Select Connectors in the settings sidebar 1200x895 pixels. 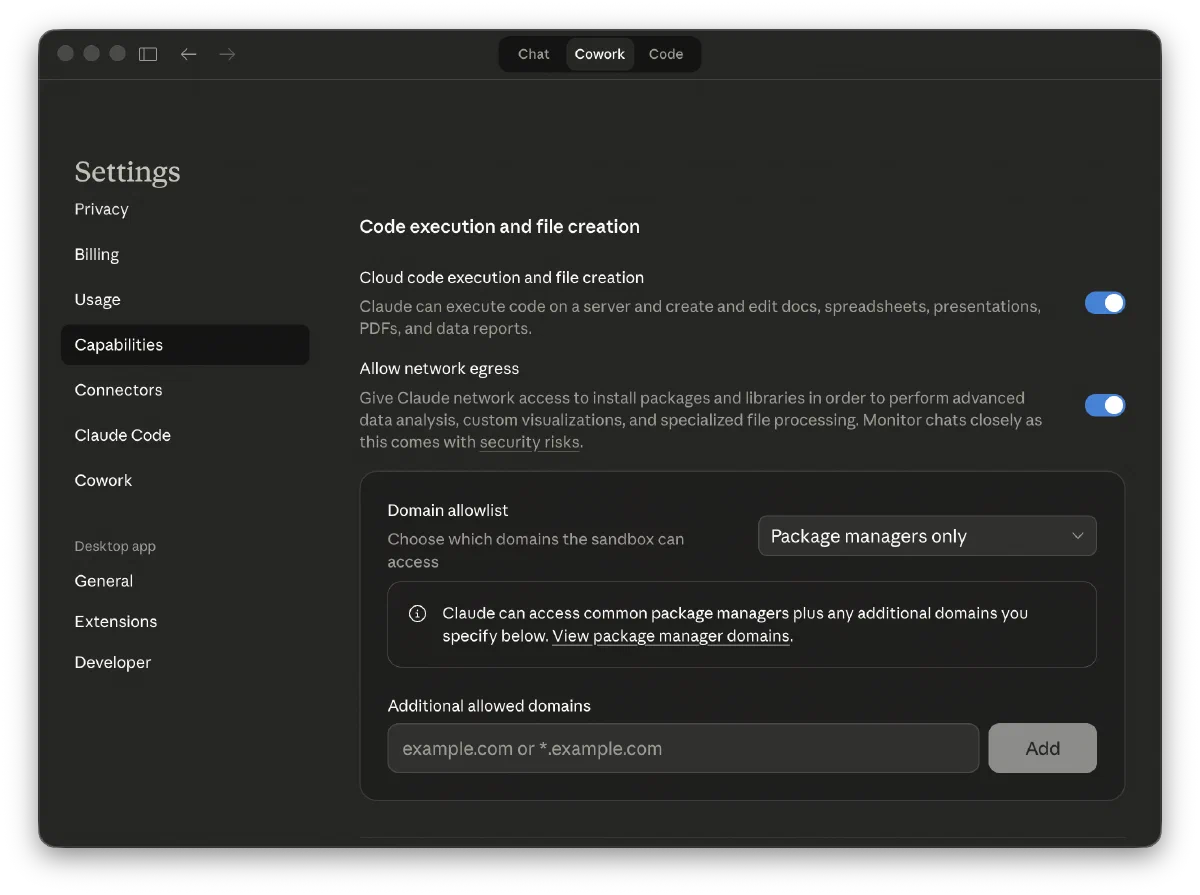118,390
